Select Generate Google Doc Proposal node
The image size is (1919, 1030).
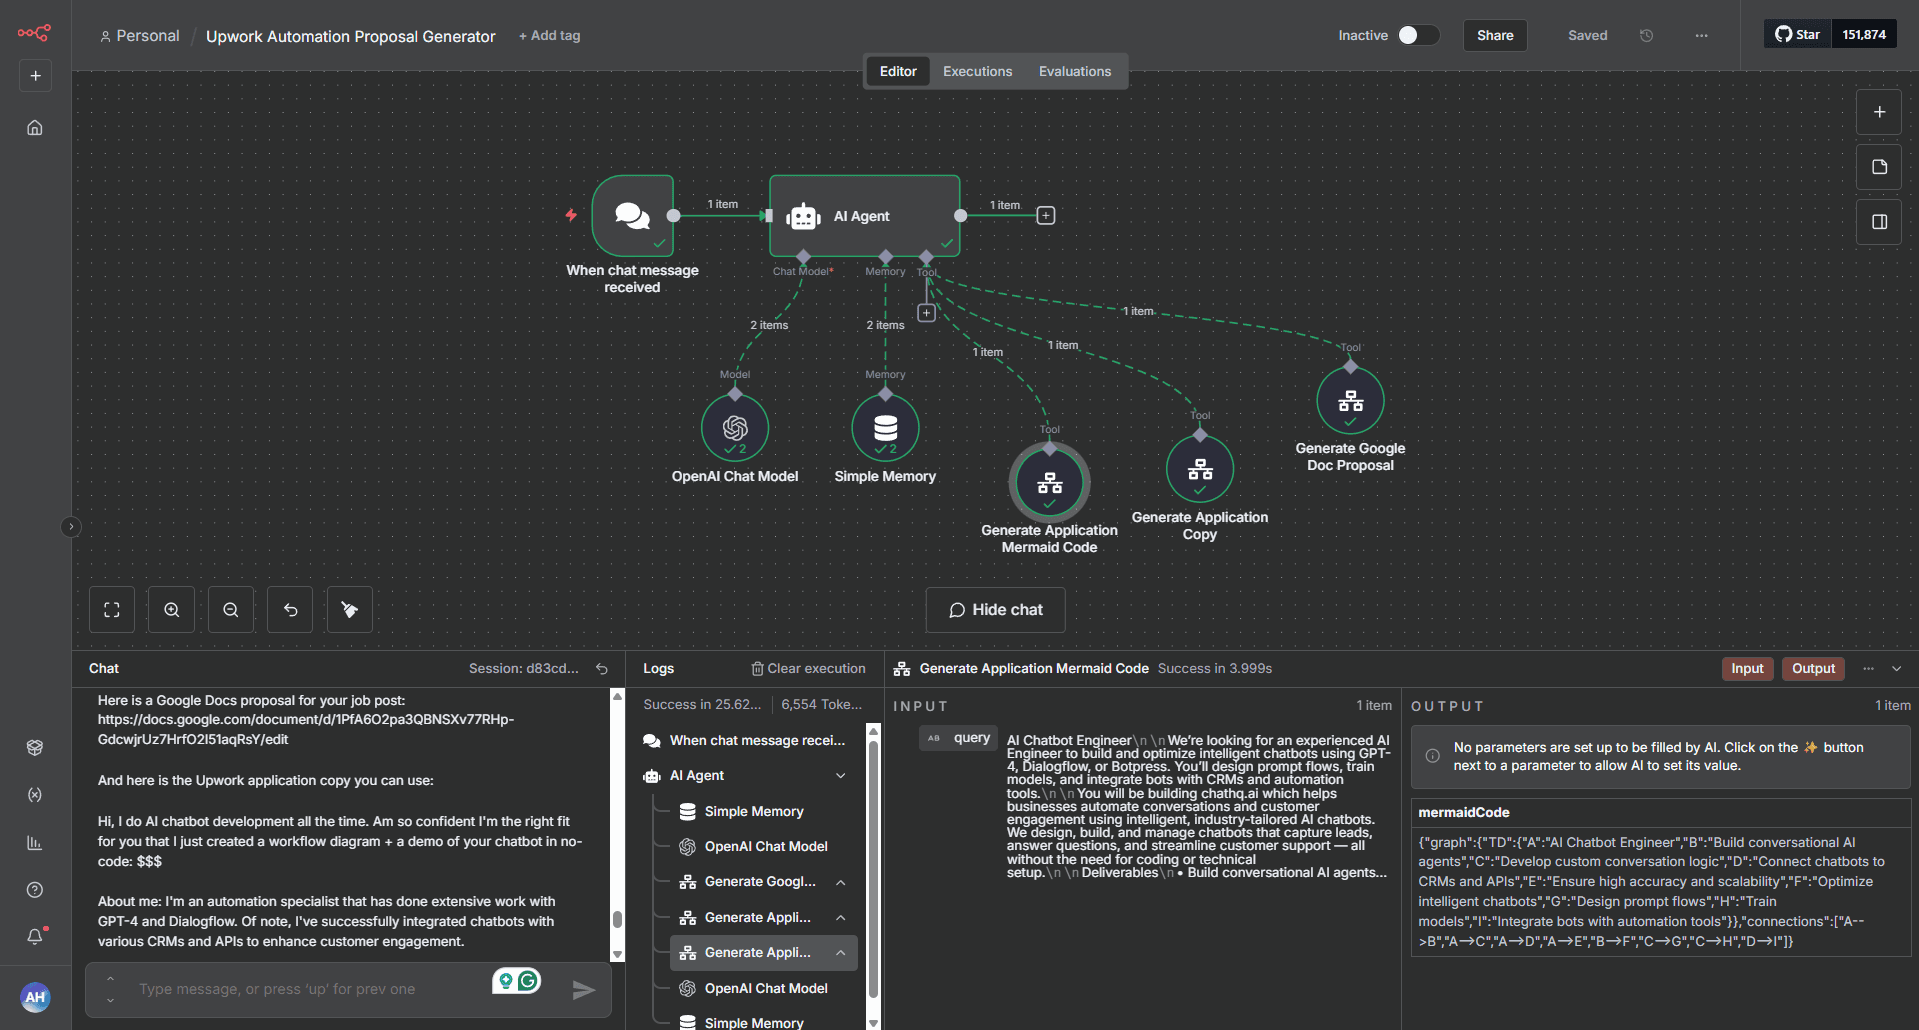(1351, 401)
